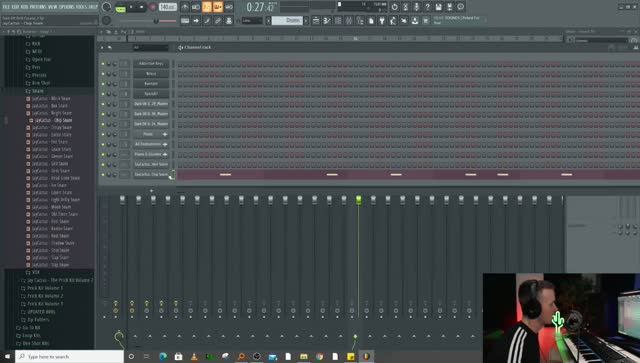This screenshot has width=640, height=363.
Task: Click the channel rack view icon
Action: pos(338,20)
